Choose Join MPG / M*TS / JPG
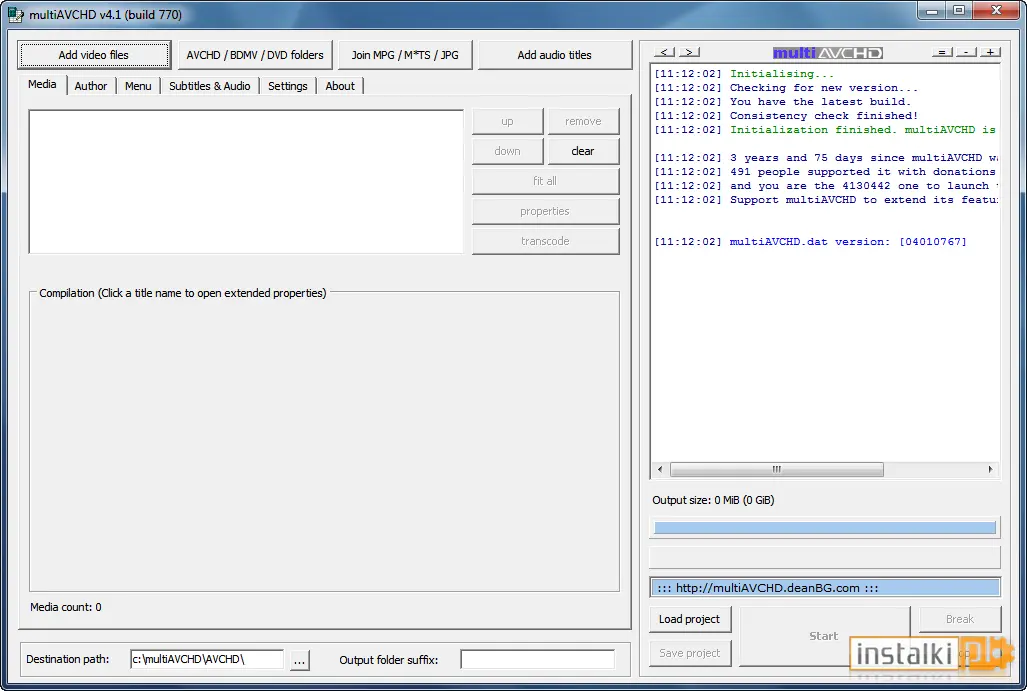This screenshot has height=691, width=1027. pos(405,55)
